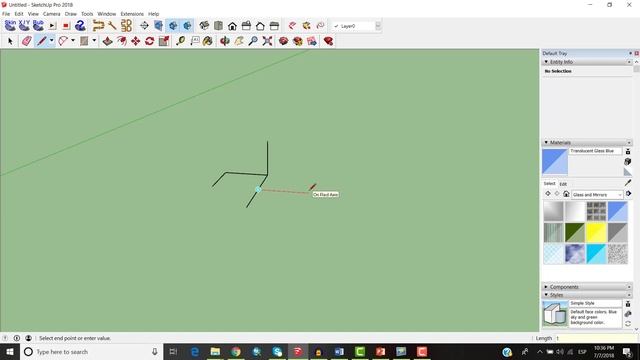Select the arrow Select tool

(x=10, y=41)
